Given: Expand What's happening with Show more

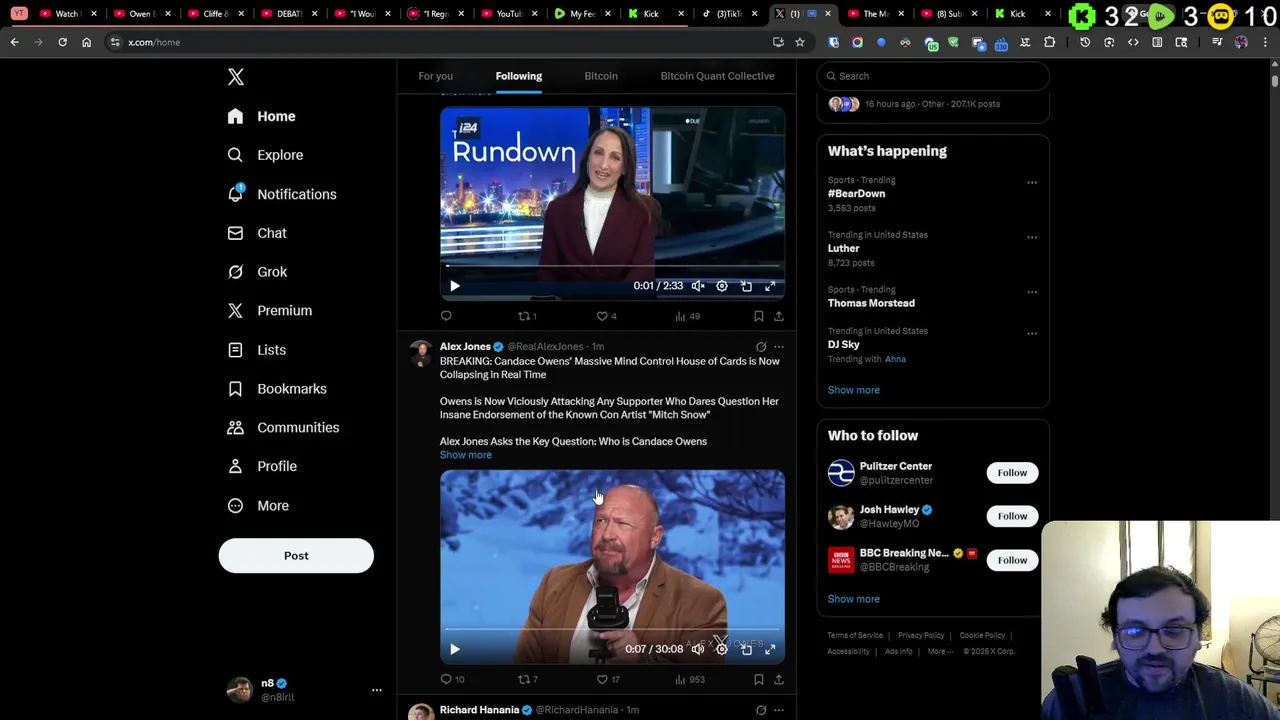Looking at the screenshot, I should [x=854, y=390].
